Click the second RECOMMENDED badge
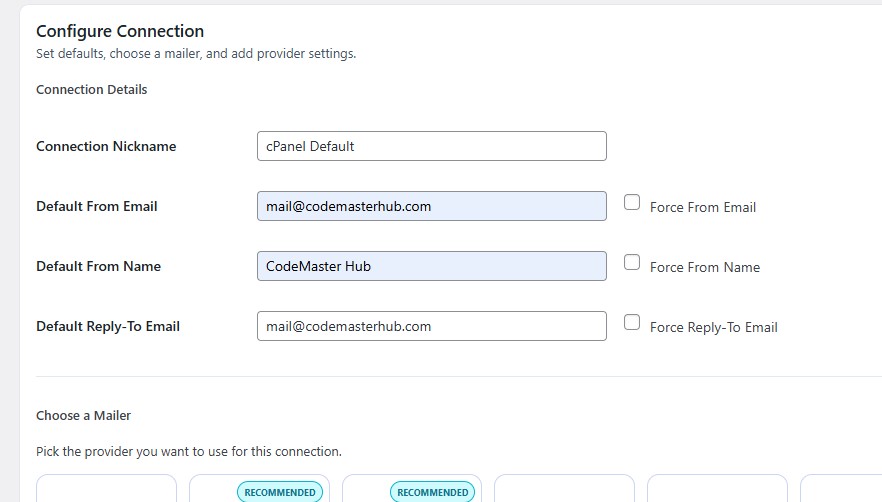This screenshot has height=502, width=882. click(x=433, y=491)
